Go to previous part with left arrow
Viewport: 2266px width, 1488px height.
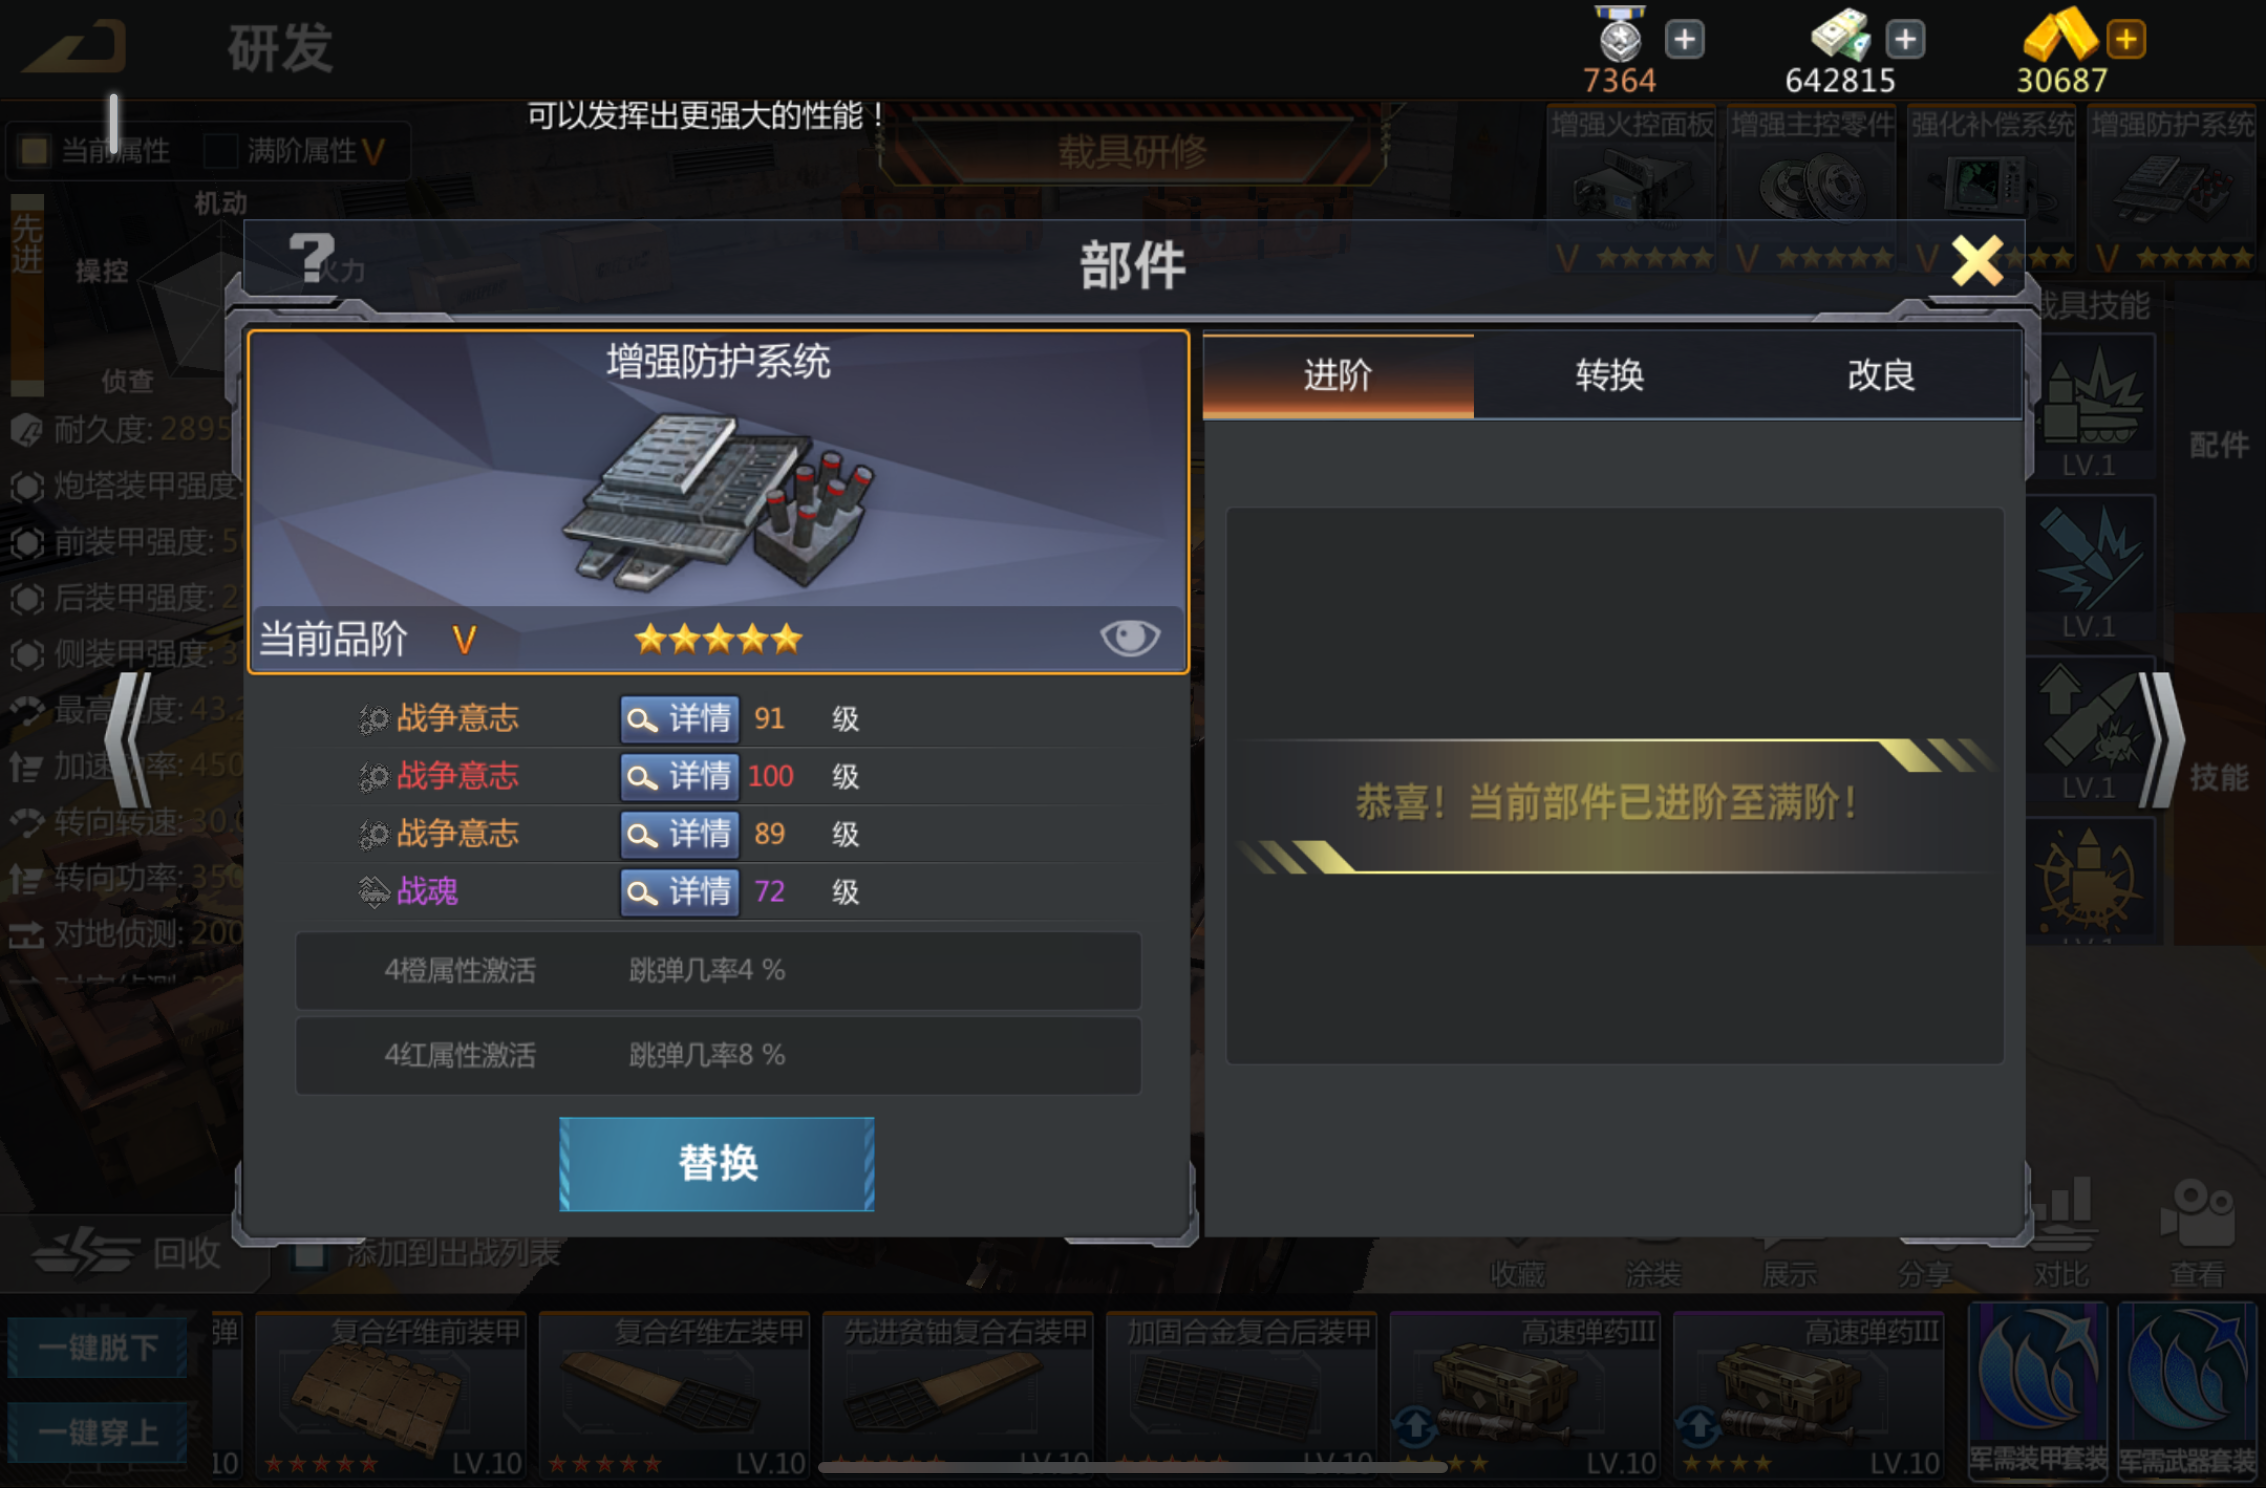(x=130, y=740)
